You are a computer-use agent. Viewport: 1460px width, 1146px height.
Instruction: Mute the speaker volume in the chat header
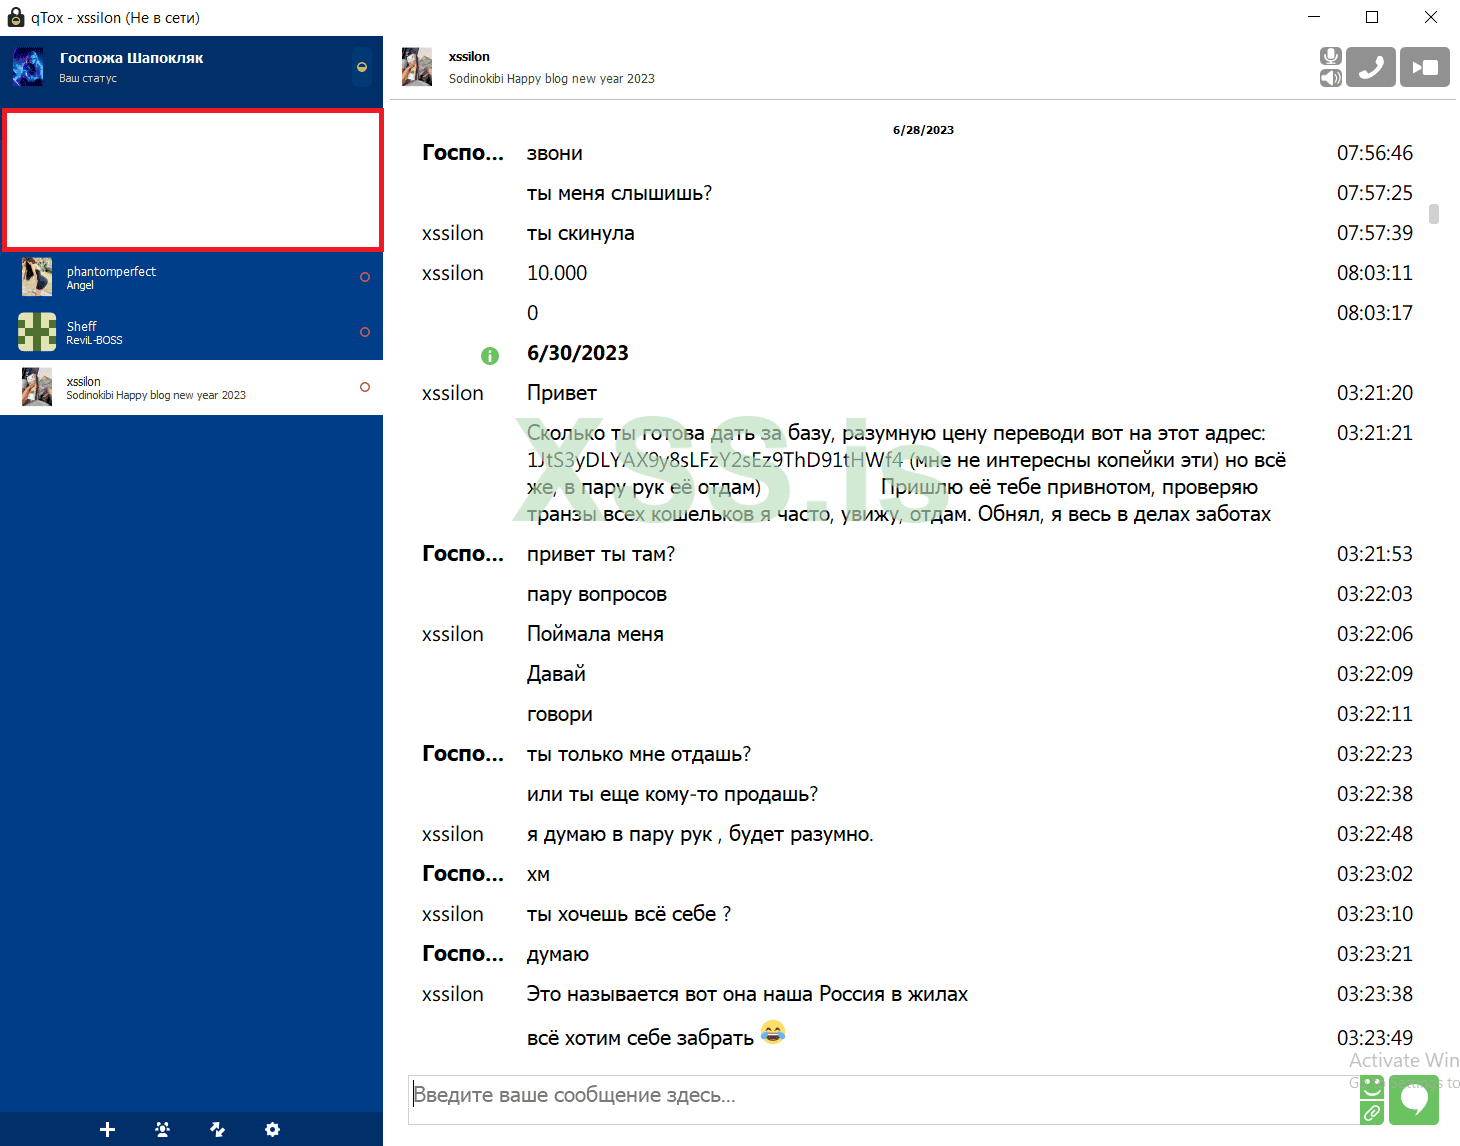(1330, 78)
